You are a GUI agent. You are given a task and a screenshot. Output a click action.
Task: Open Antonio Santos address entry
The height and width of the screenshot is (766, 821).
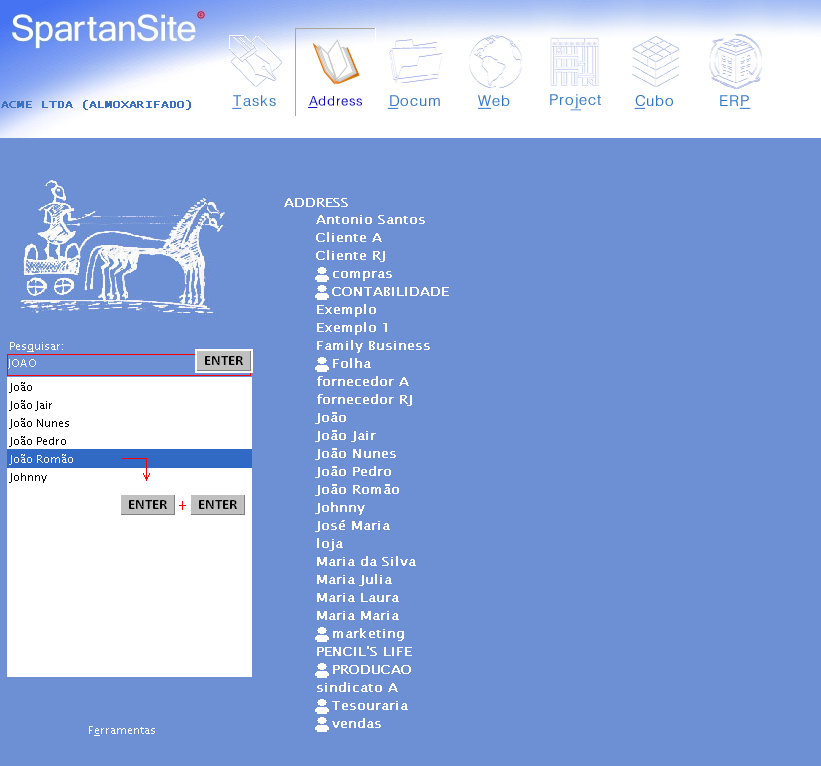pyautogui.click(x=370, y=220)
